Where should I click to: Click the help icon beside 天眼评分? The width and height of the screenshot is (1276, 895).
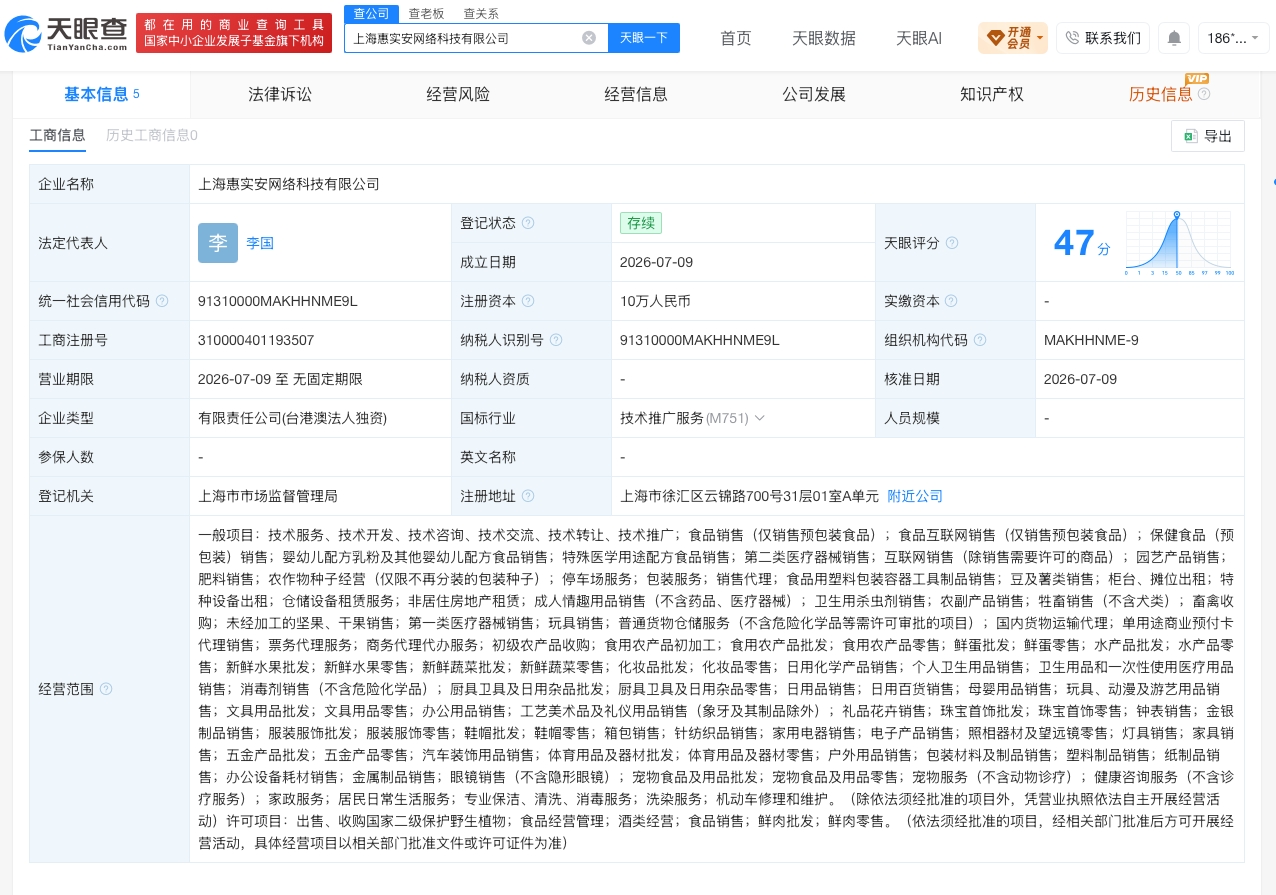(x=952, y=243)
